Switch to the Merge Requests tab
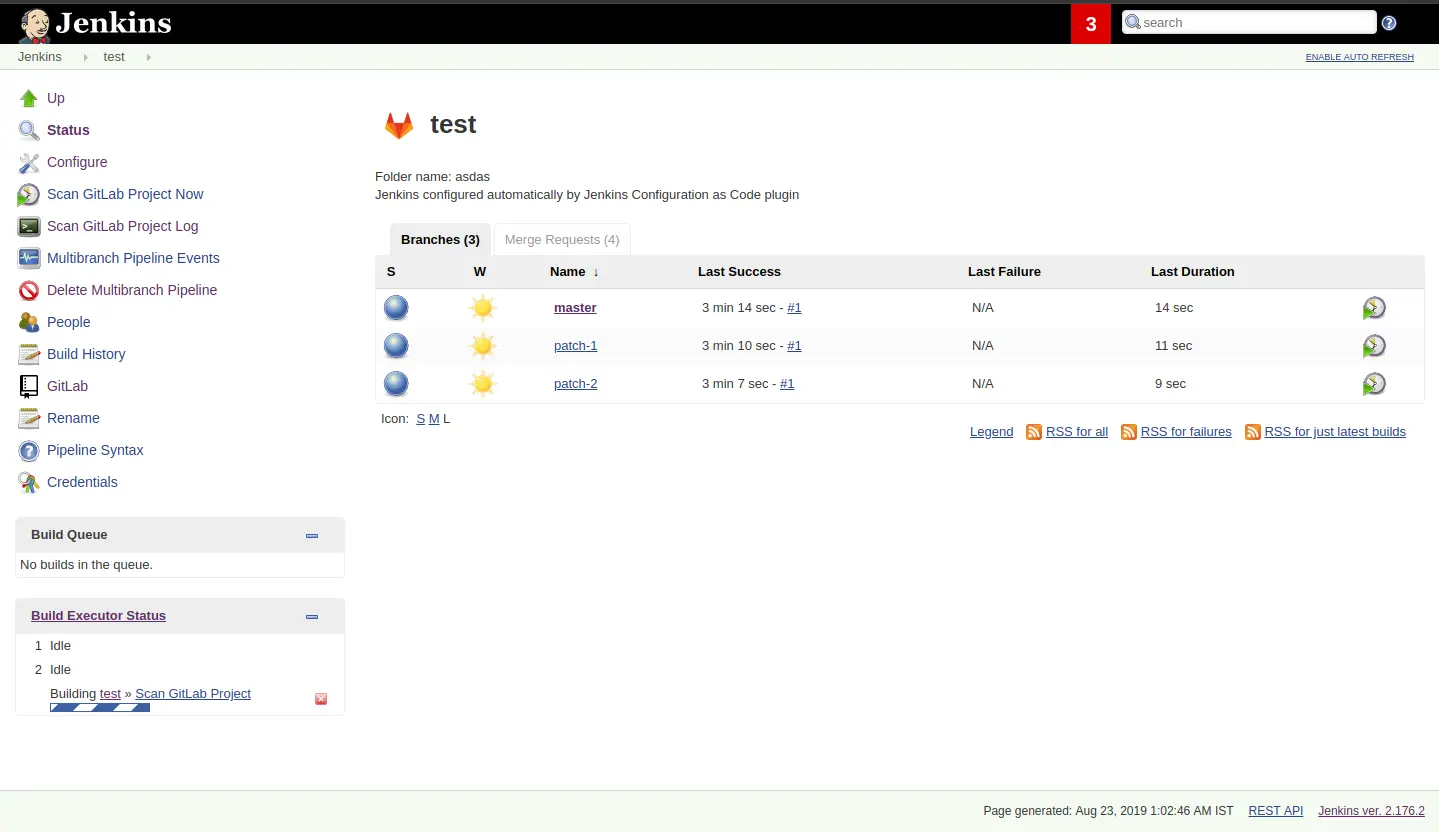This screenshot has height=832, width=1439. pos(561,239)
